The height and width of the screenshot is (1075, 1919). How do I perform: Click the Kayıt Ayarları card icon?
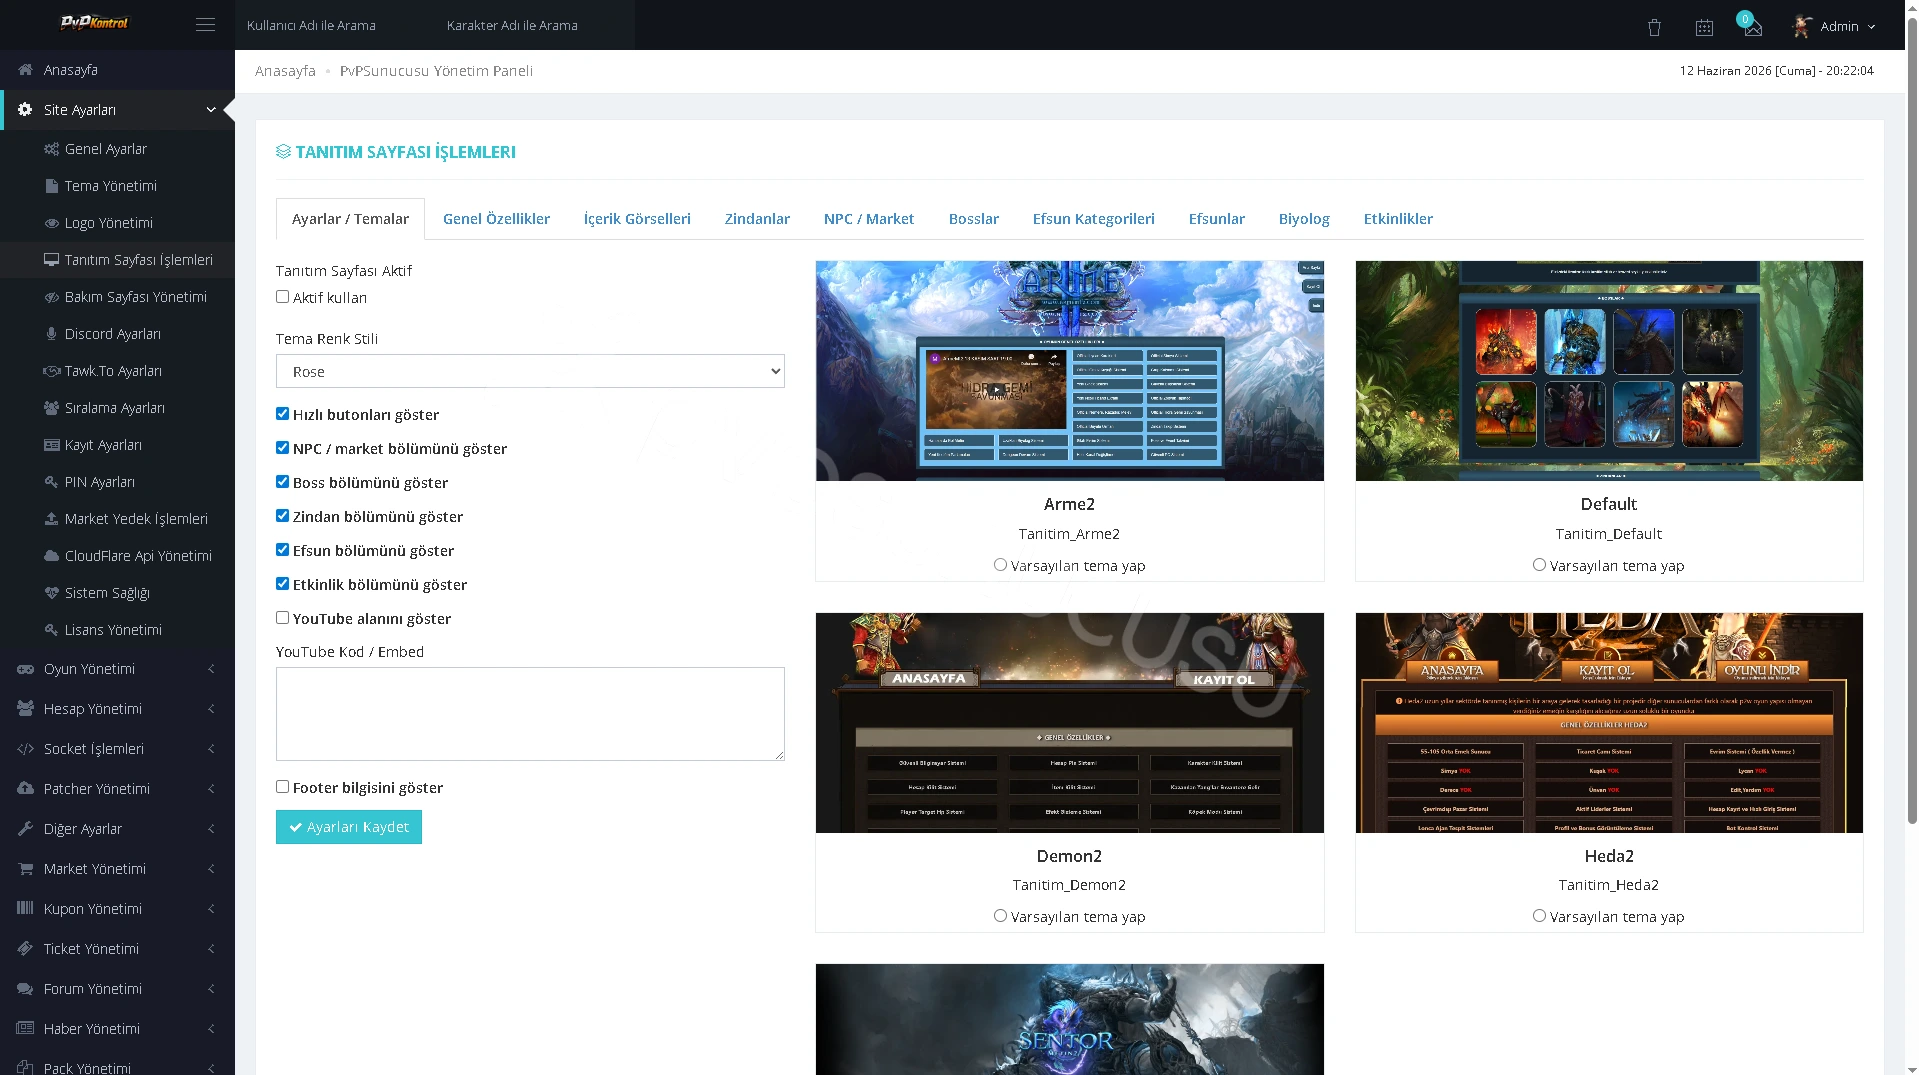pos(52,445)
